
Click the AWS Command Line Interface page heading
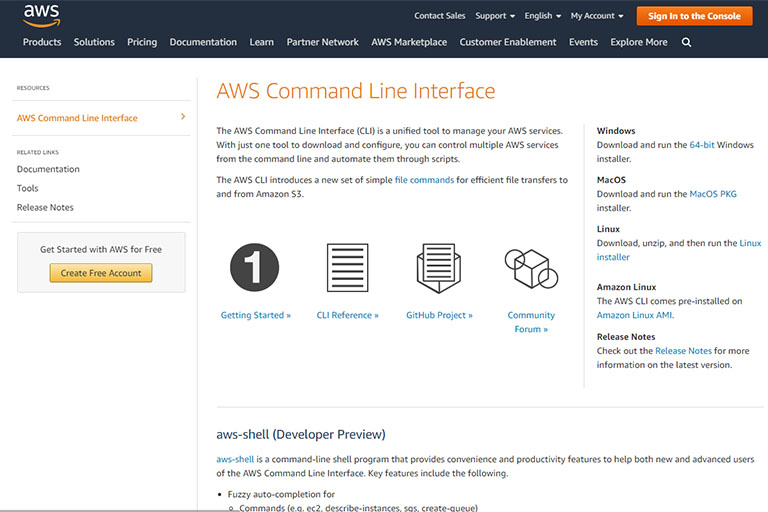pyautogui.click(x=356, y=91)
